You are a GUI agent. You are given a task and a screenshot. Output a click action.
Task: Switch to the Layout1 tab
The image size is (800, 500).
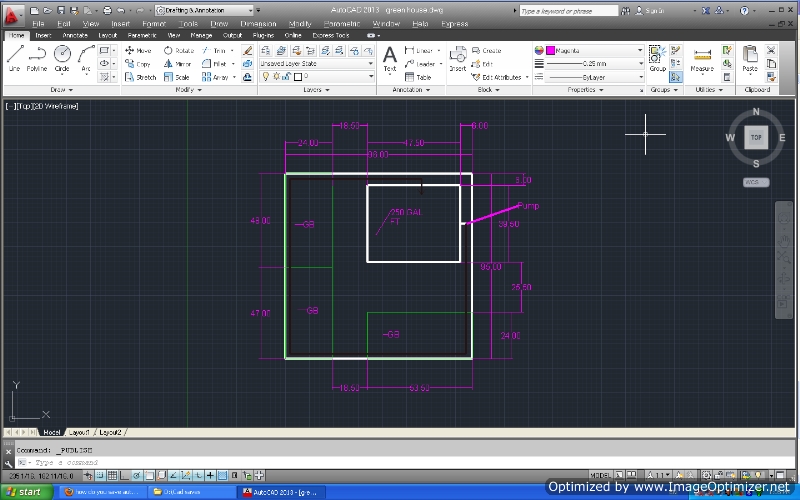(x=79, y=432)
